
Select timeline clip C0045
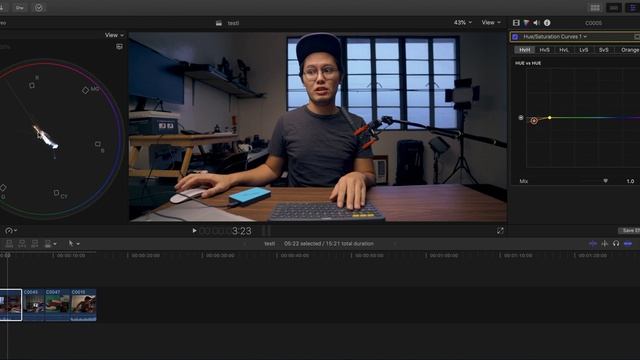point(33,305)
